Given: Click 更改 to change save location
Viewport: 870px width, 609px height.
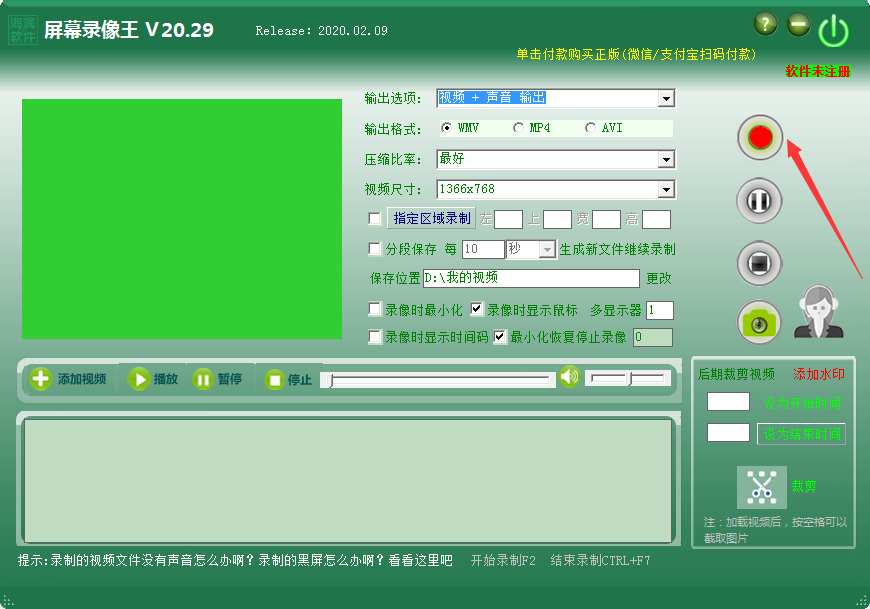Looking at the screenshot, I should [658, 279].
